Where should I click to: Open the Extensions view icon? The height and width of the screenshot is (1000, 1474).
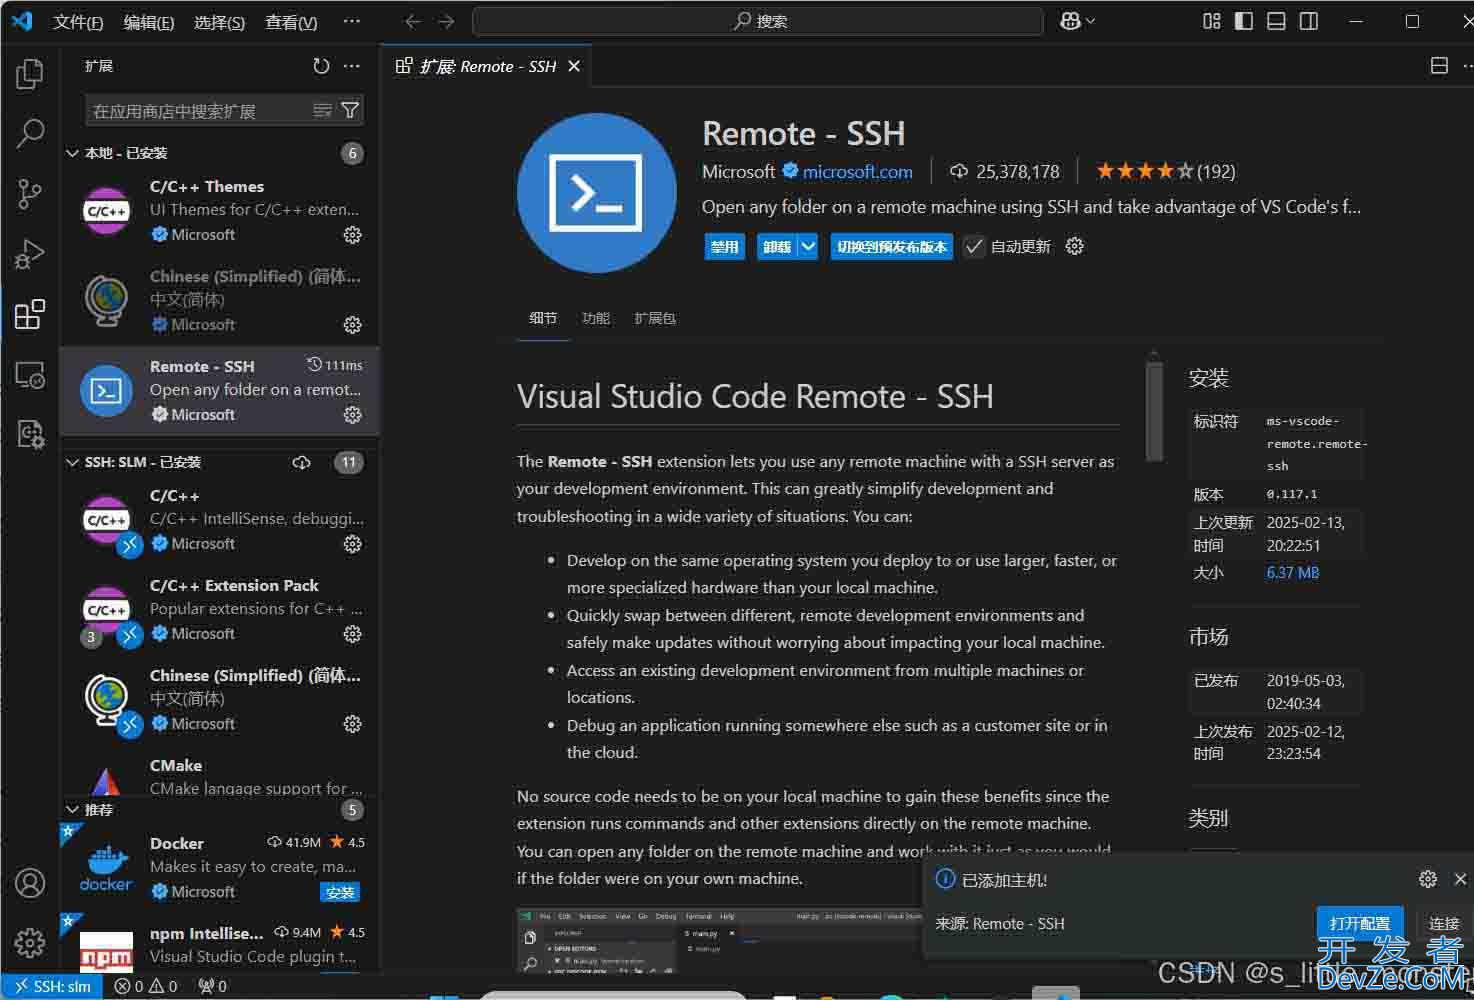point(30,314)
